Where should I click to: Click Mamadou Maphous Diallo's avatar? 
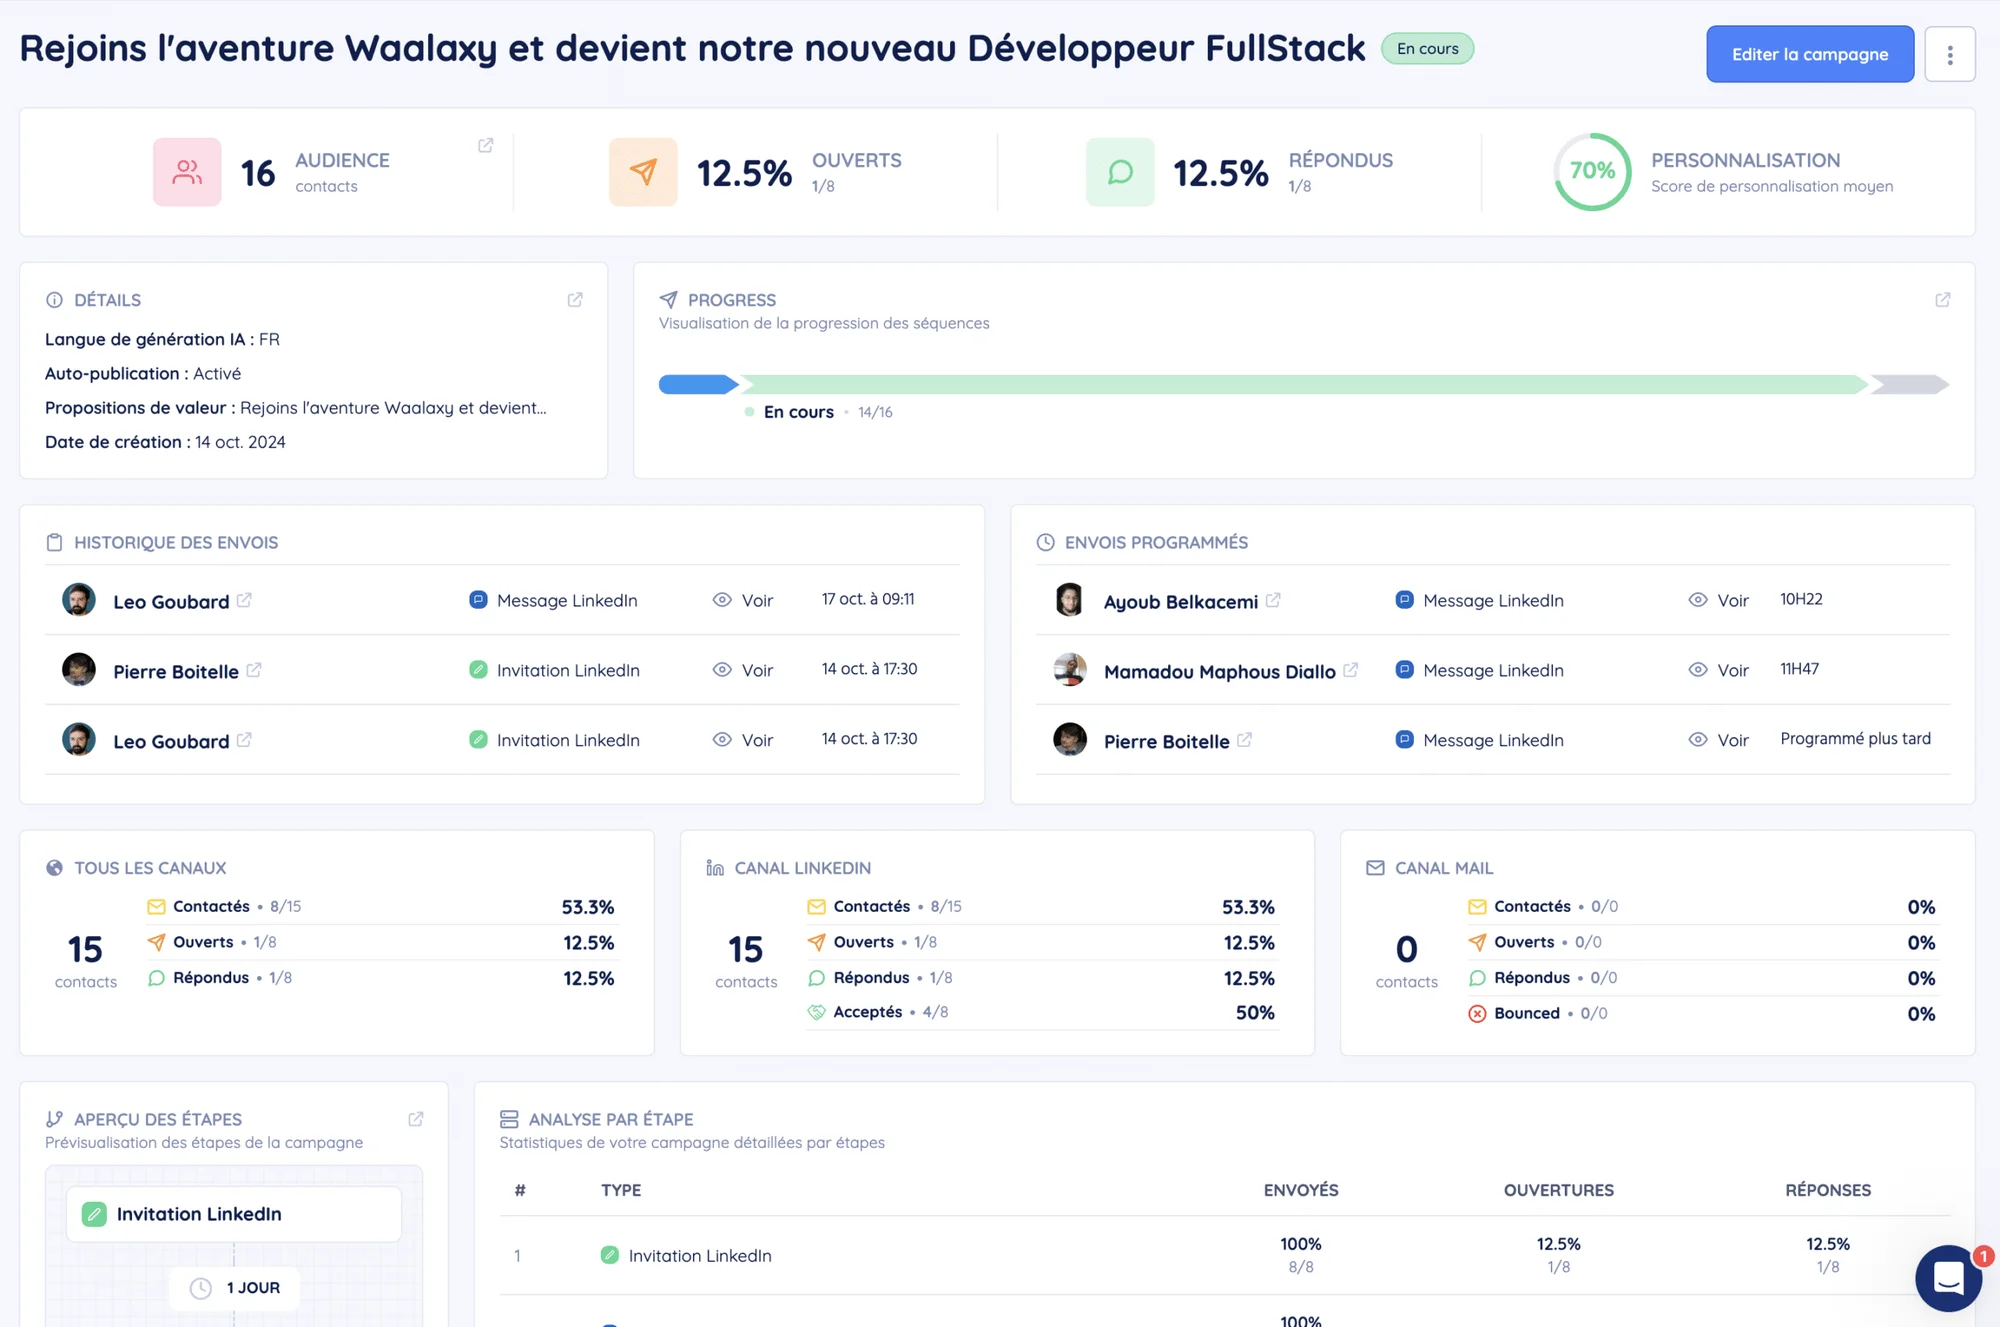coord(1070,670)
